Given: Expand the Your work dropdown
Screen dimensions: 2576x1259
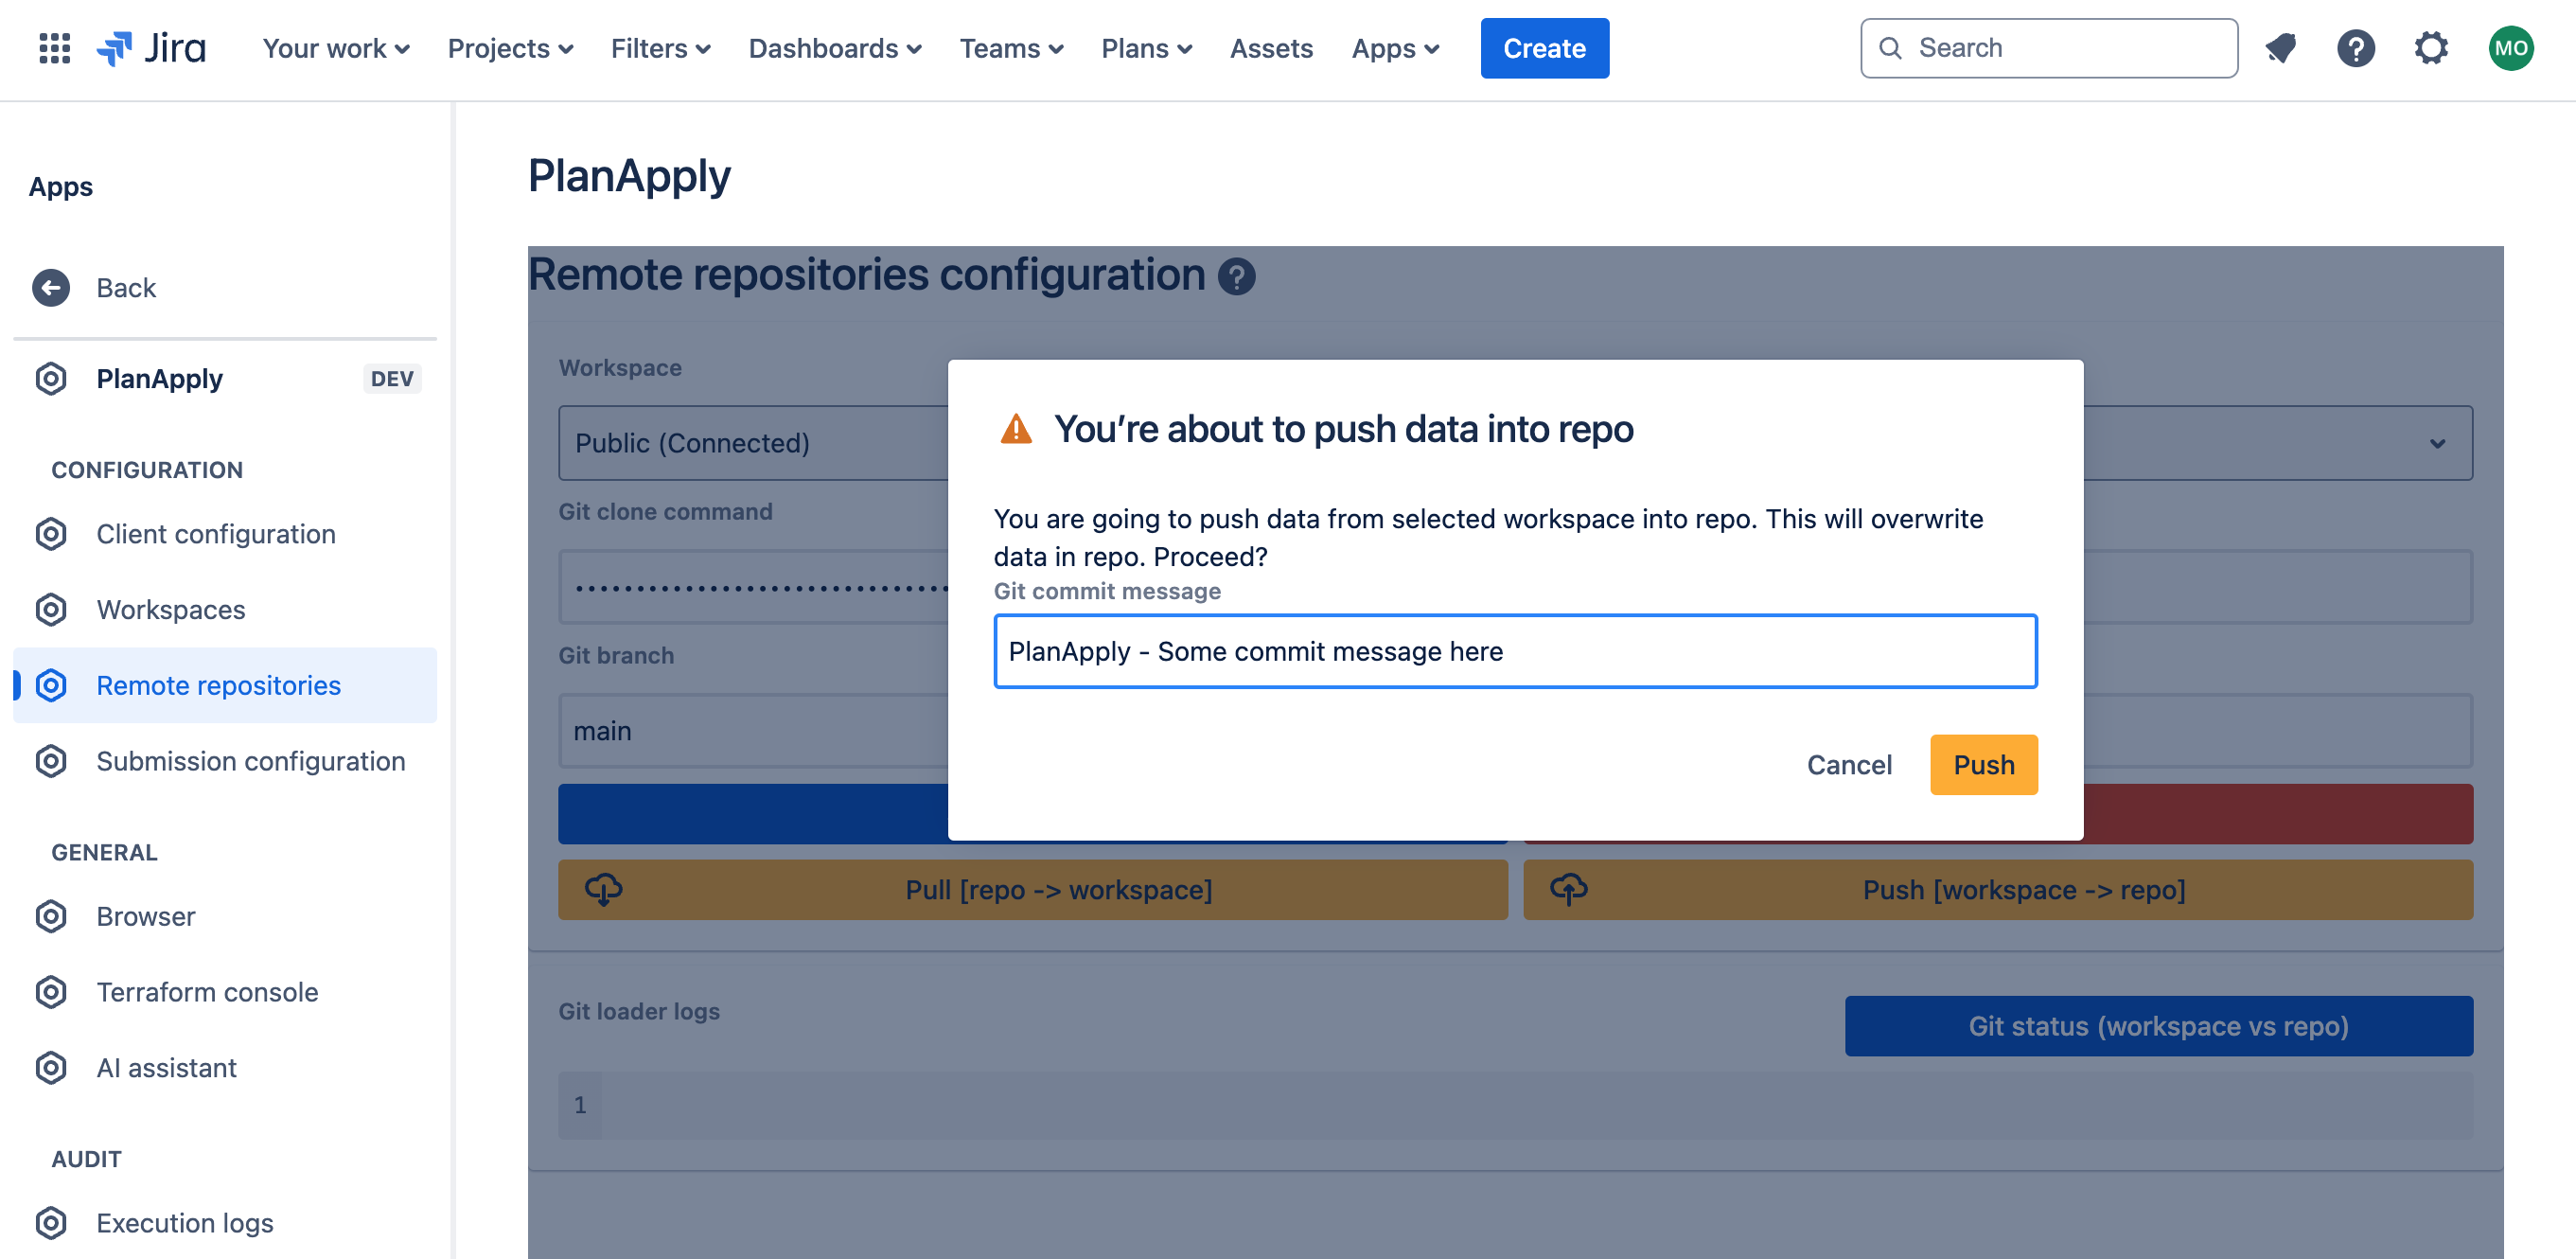Looking at the screenshot, I should pos(336,48).
